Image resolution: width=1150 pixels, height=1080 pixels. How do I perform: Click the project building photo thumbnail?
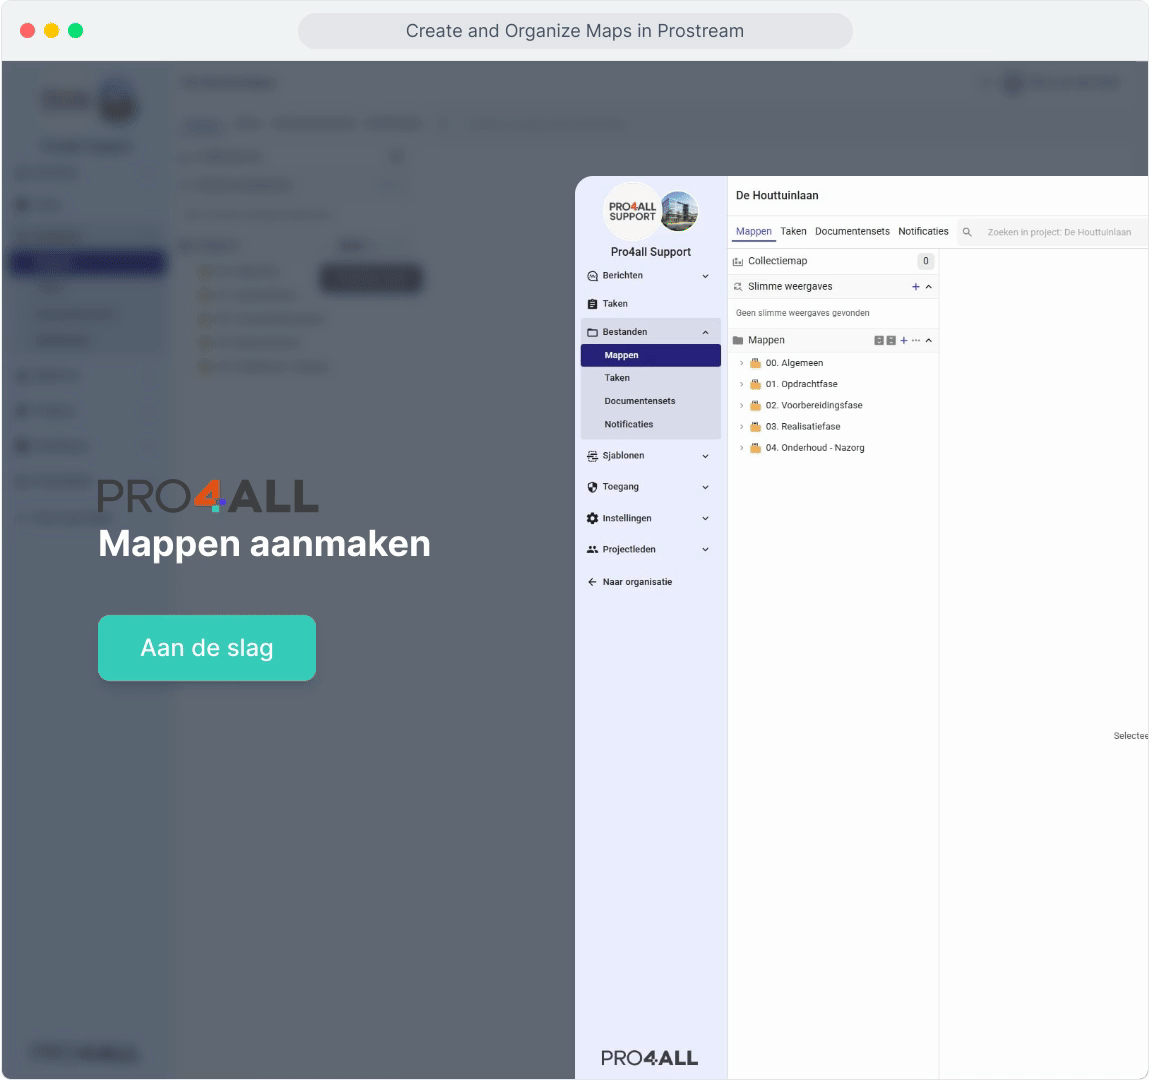[679, 211]
